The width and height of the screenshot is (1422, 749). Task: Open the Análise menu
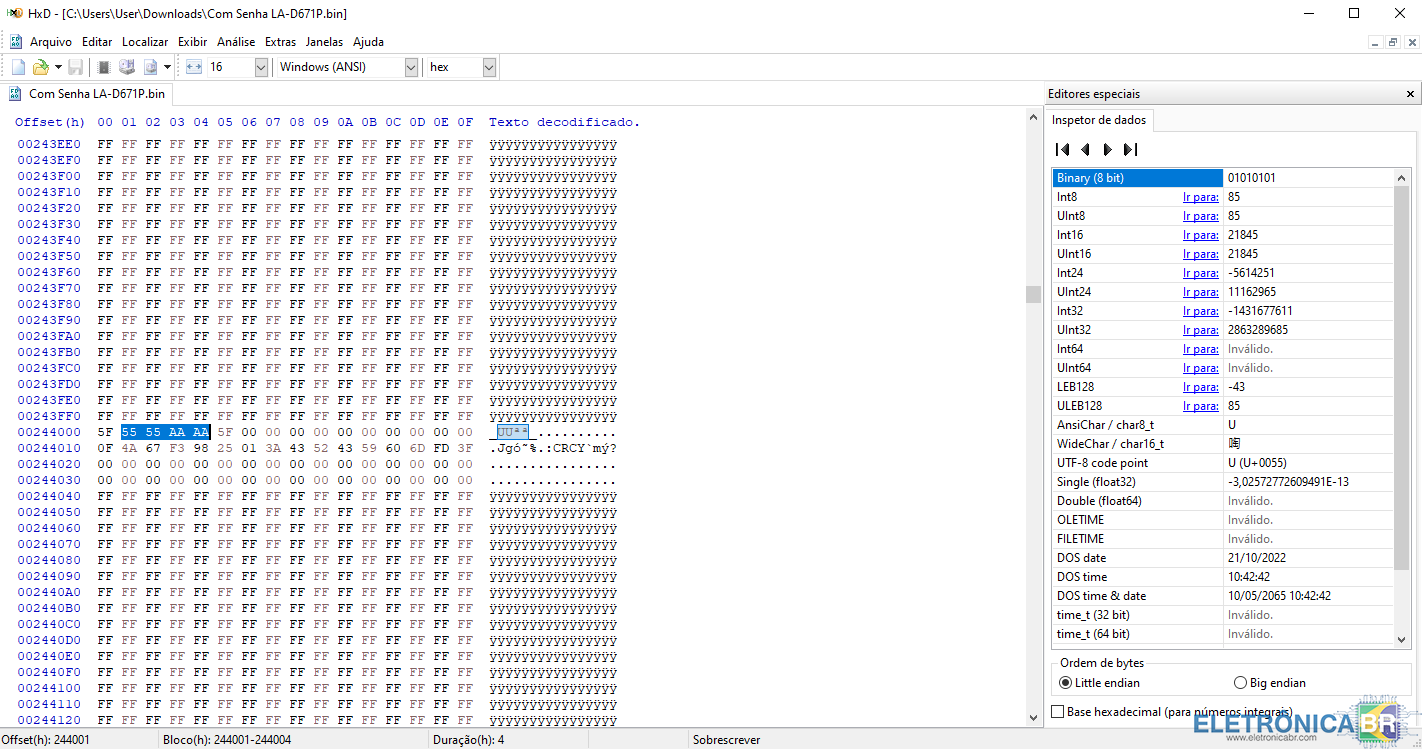(x=236, y=42)
